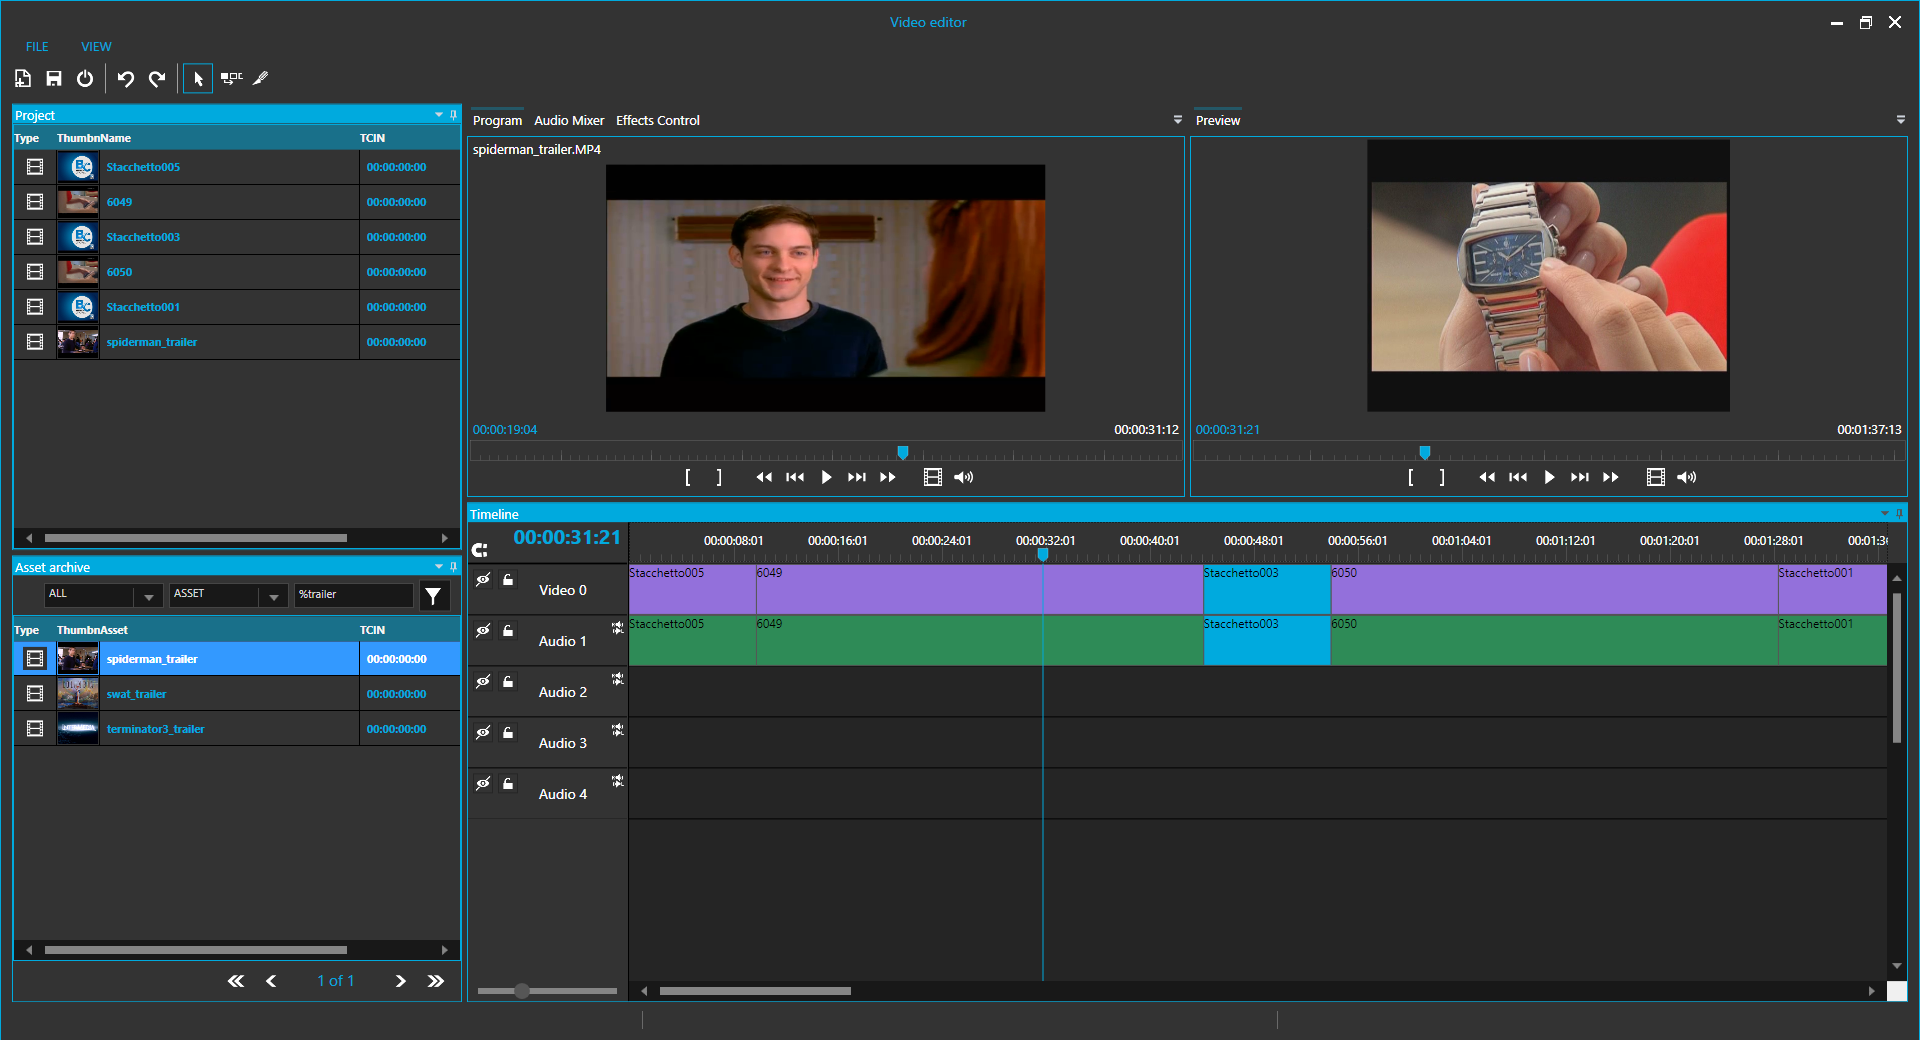Switch to the Program tab
This screenshot has width=1920, height=1040.
point(497,120)
